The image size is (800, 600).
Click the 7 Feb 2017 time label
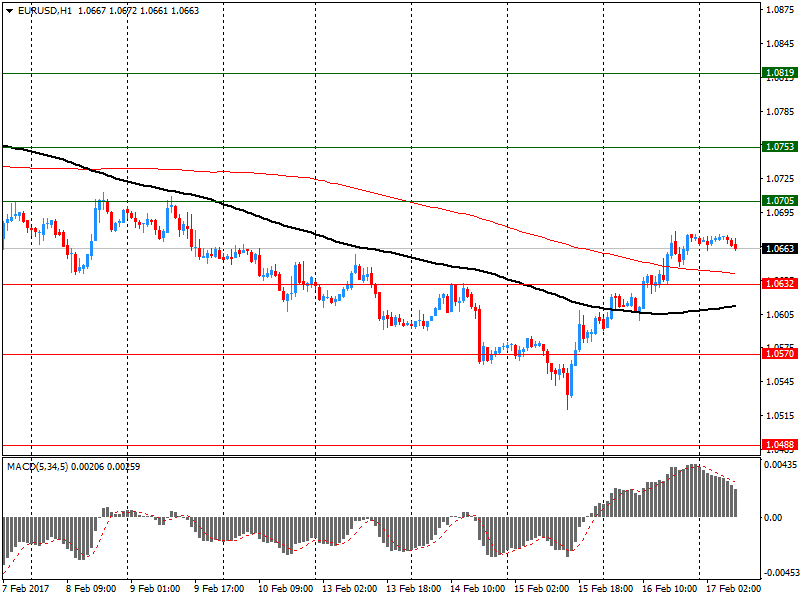pyautogui.click(x=26, y=589)
